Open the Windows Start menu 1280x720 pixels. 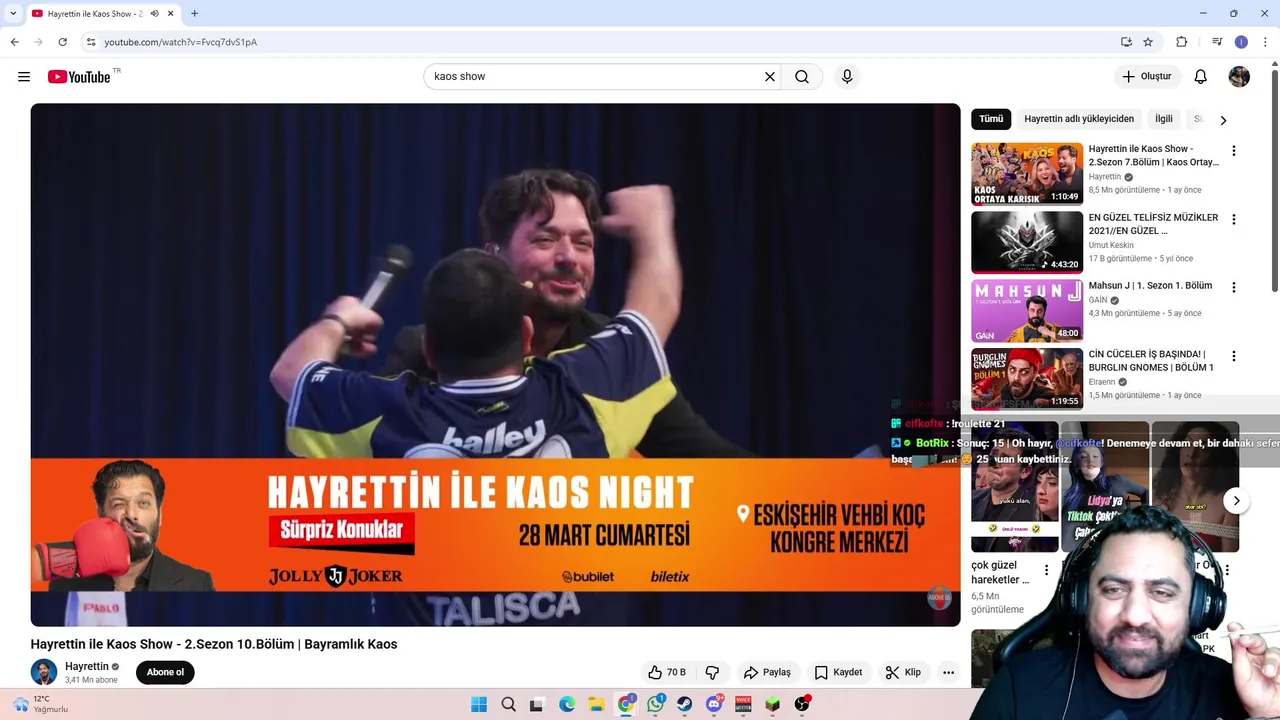tap(479, 705)
